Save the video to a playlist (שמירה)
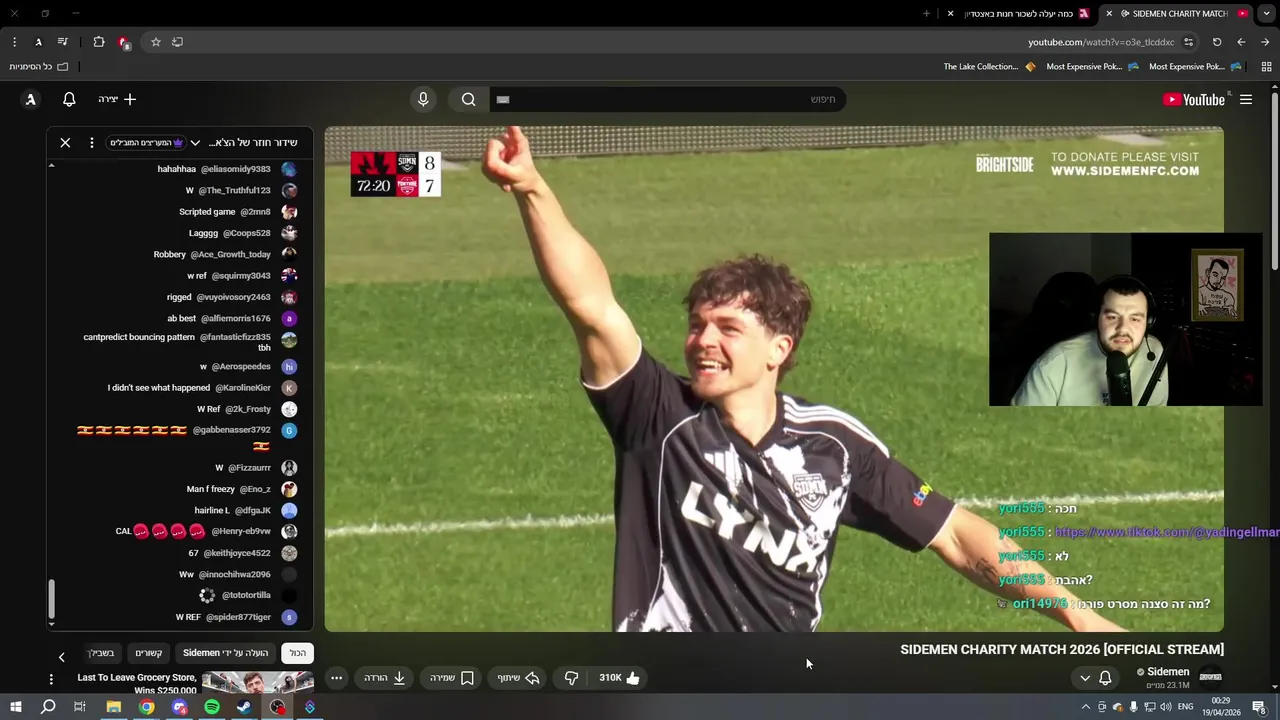The height and width of the screenshot is (720, 1280). click(x=452, y=678)
